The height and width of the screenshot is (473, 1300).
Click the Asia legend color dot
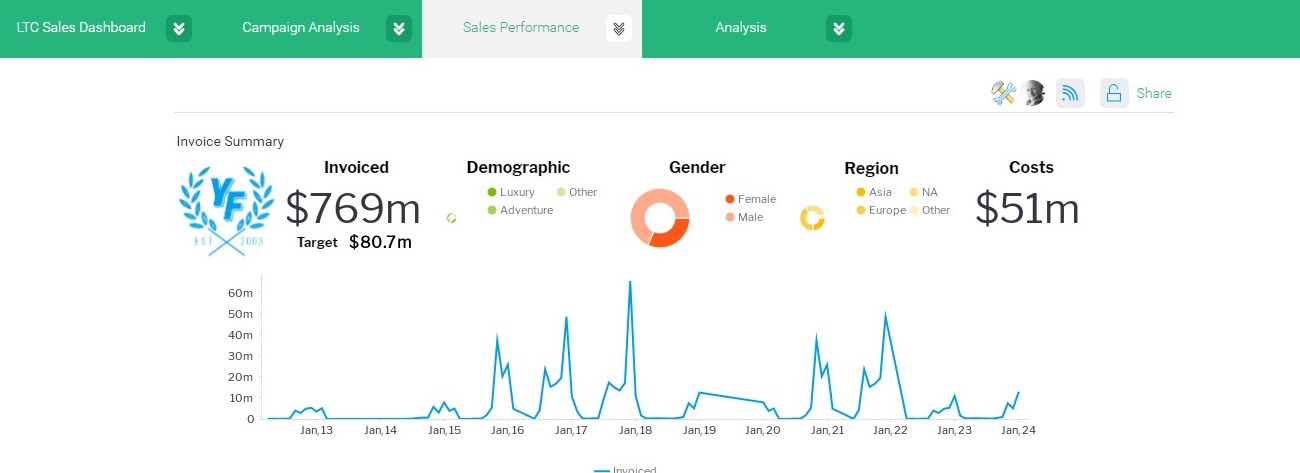click(861, 192)
